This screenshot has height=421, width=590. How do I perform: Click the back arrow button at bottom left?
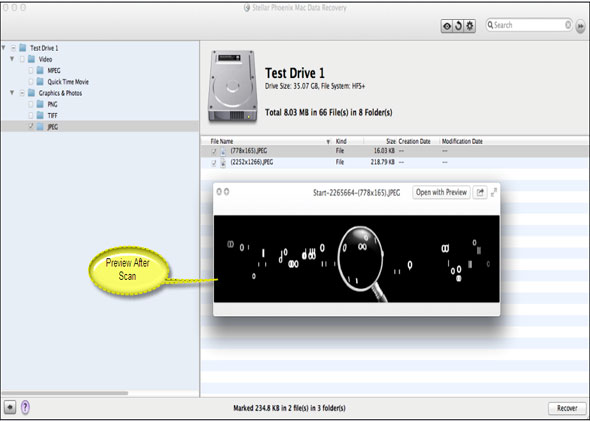pyautogui.click(x=10, y=407)
